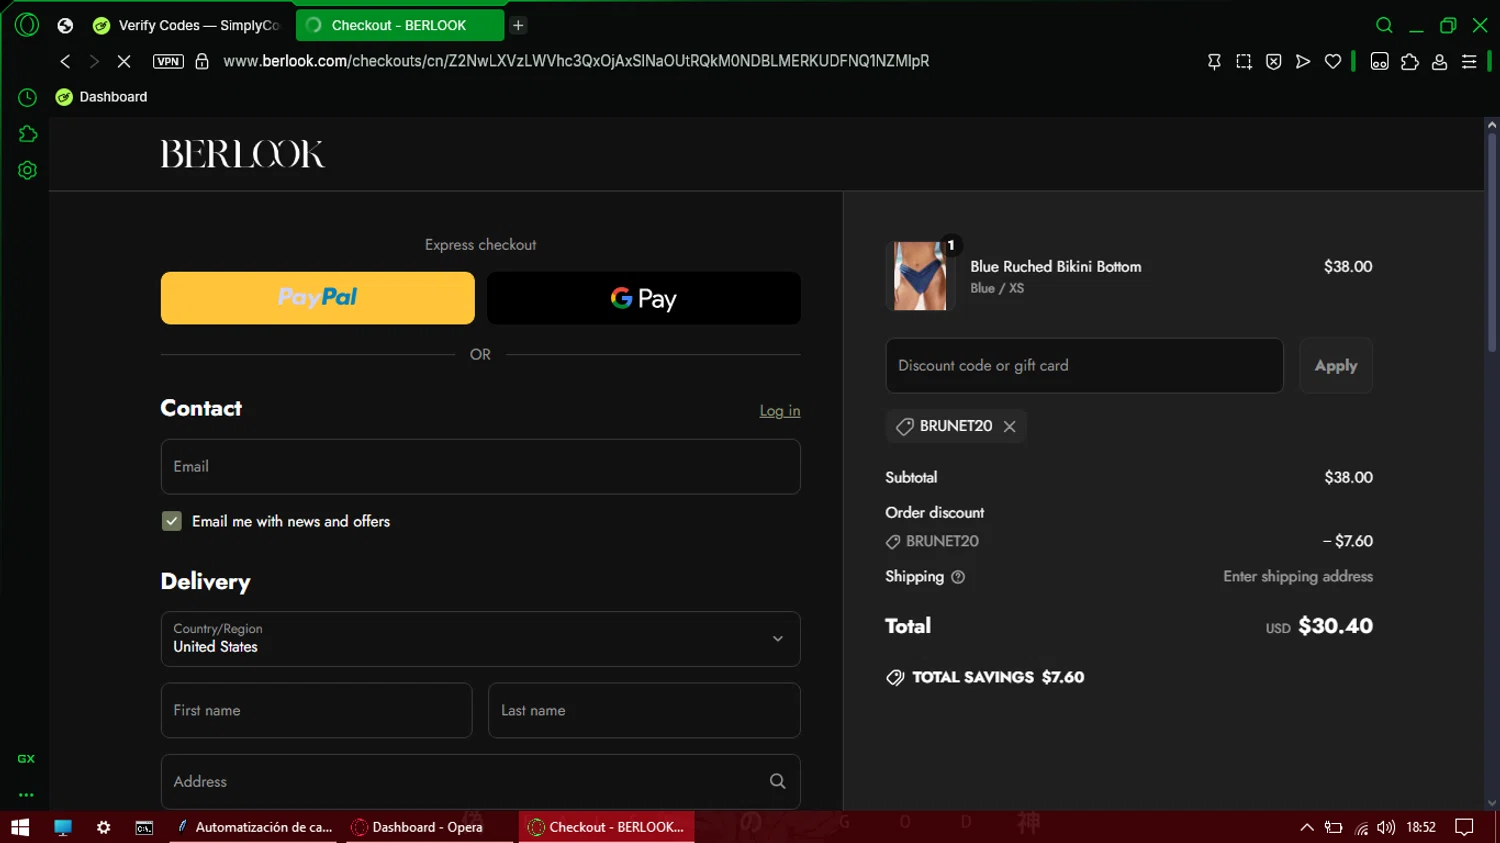The image size is (1500, 843).
Task: Open desktop monitor icon on taskbar
Action: point(63,827)
